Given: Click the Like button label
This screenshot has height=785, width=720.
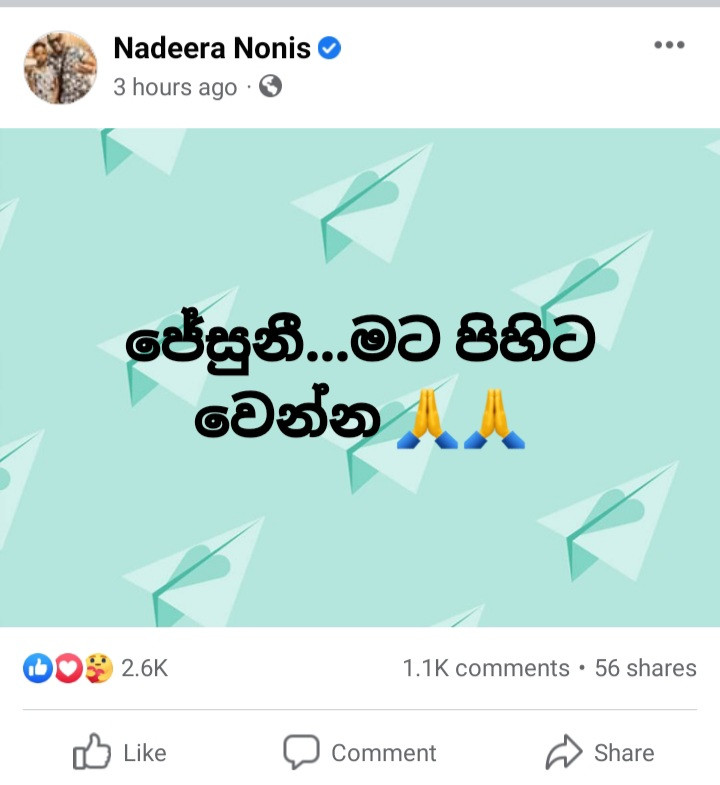Looking at the screenshot, I should (145, 753).
